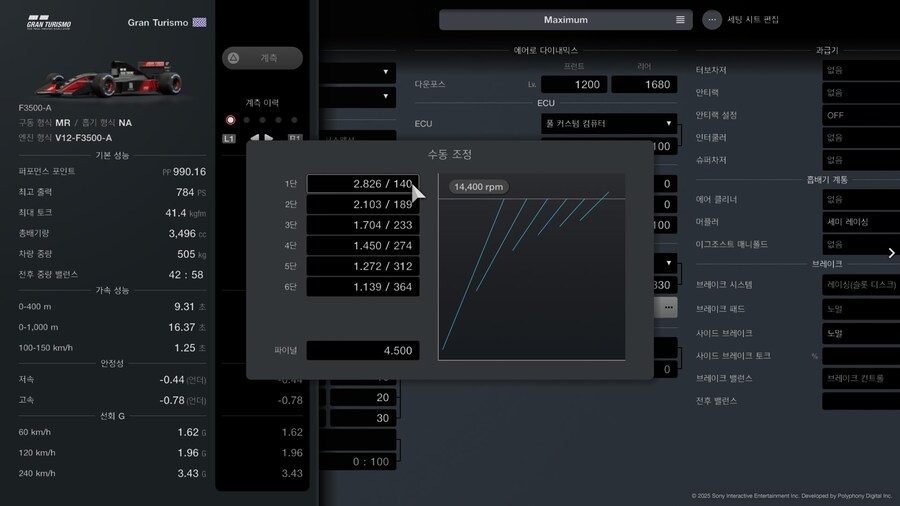Select 5단 gear ratio 1.272 / 312
The height and width of the screenshot is (506, 900).
[363, 266]
